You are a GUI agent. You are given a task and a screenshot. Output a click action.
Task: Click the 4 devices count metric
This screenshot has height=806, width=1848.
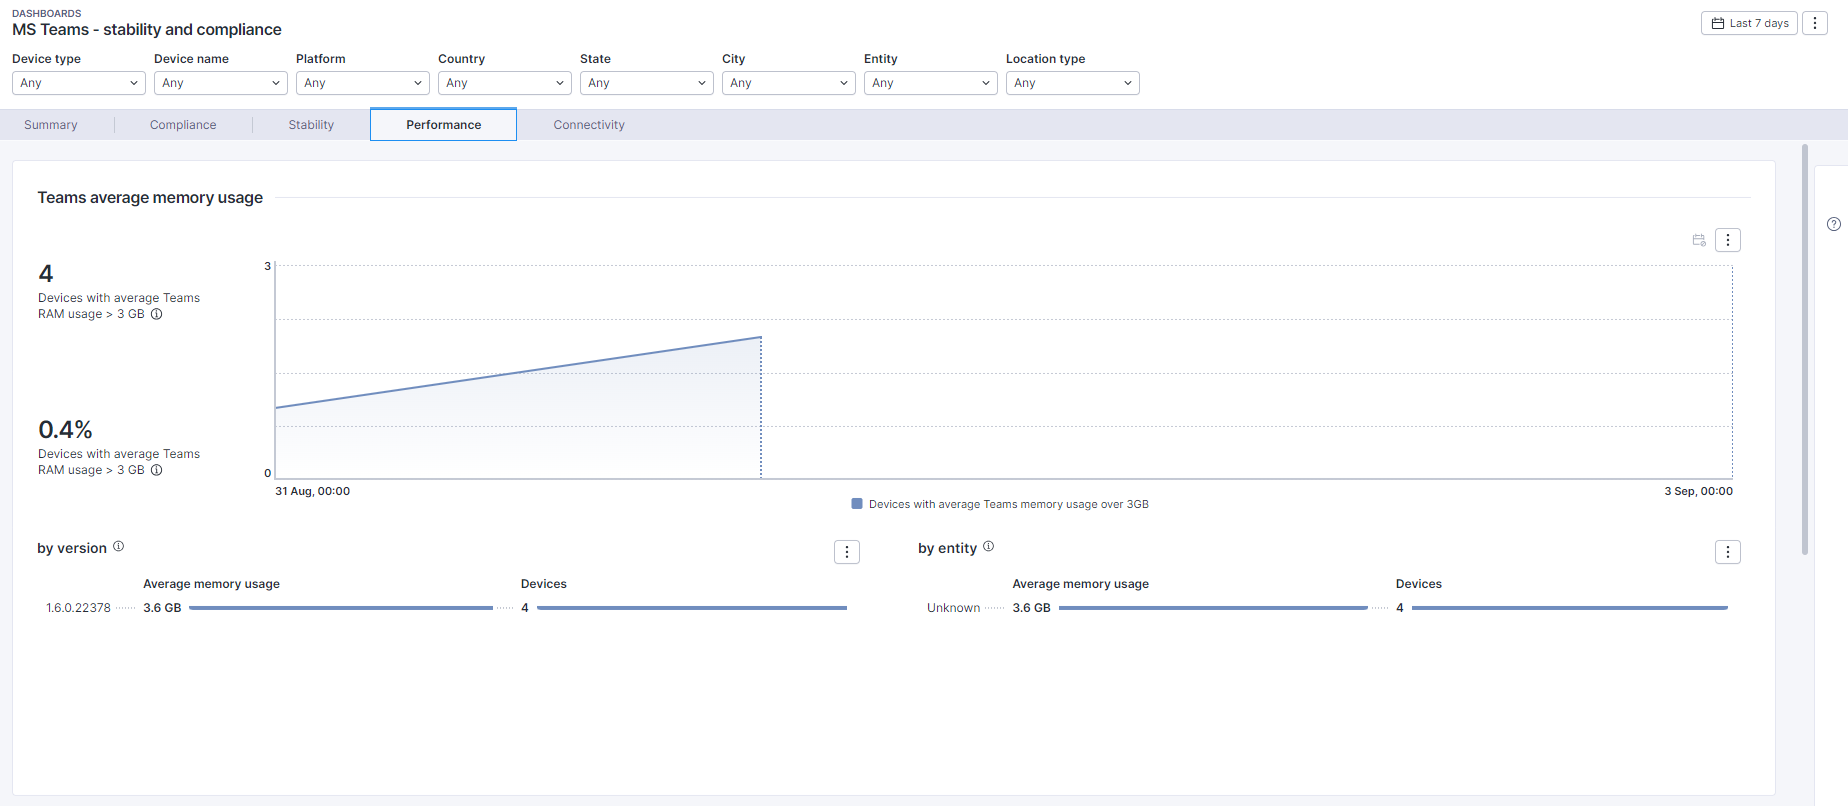click(x=46, y=273)
